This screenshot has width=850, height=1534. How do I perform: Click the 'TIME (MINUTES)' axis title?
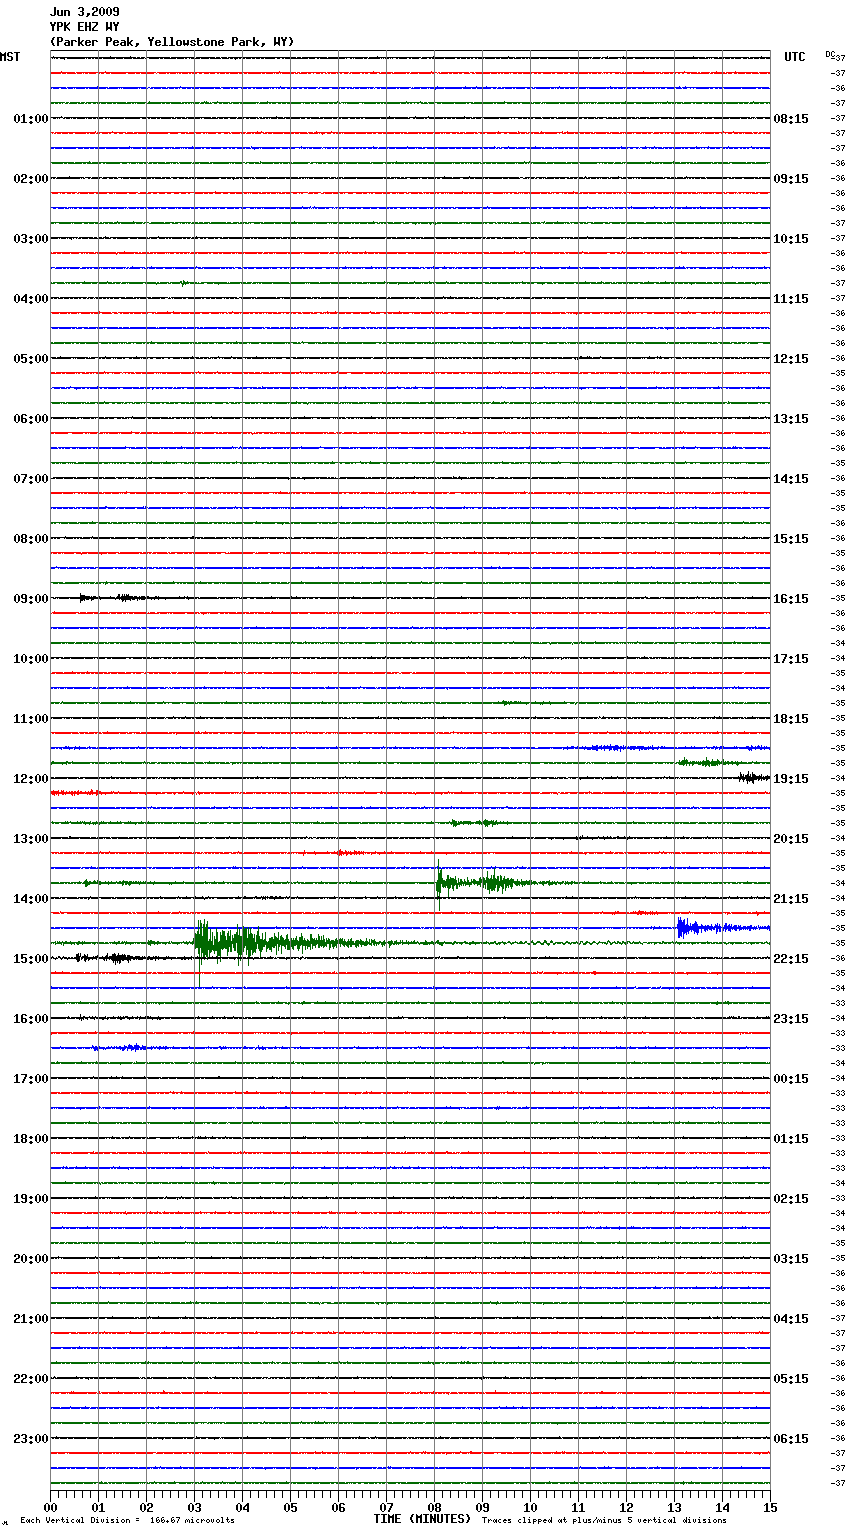coord(422,1519)
